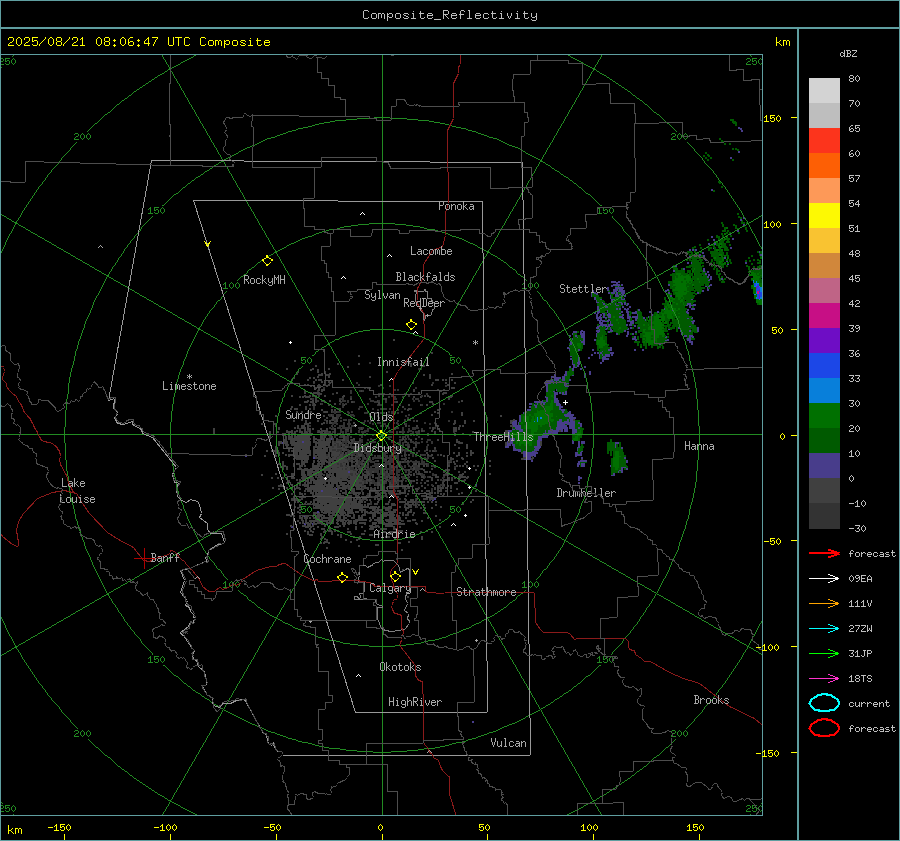The image size is (900, 841).
Task: Click the Stettler city label
Action: coord(583,289)
